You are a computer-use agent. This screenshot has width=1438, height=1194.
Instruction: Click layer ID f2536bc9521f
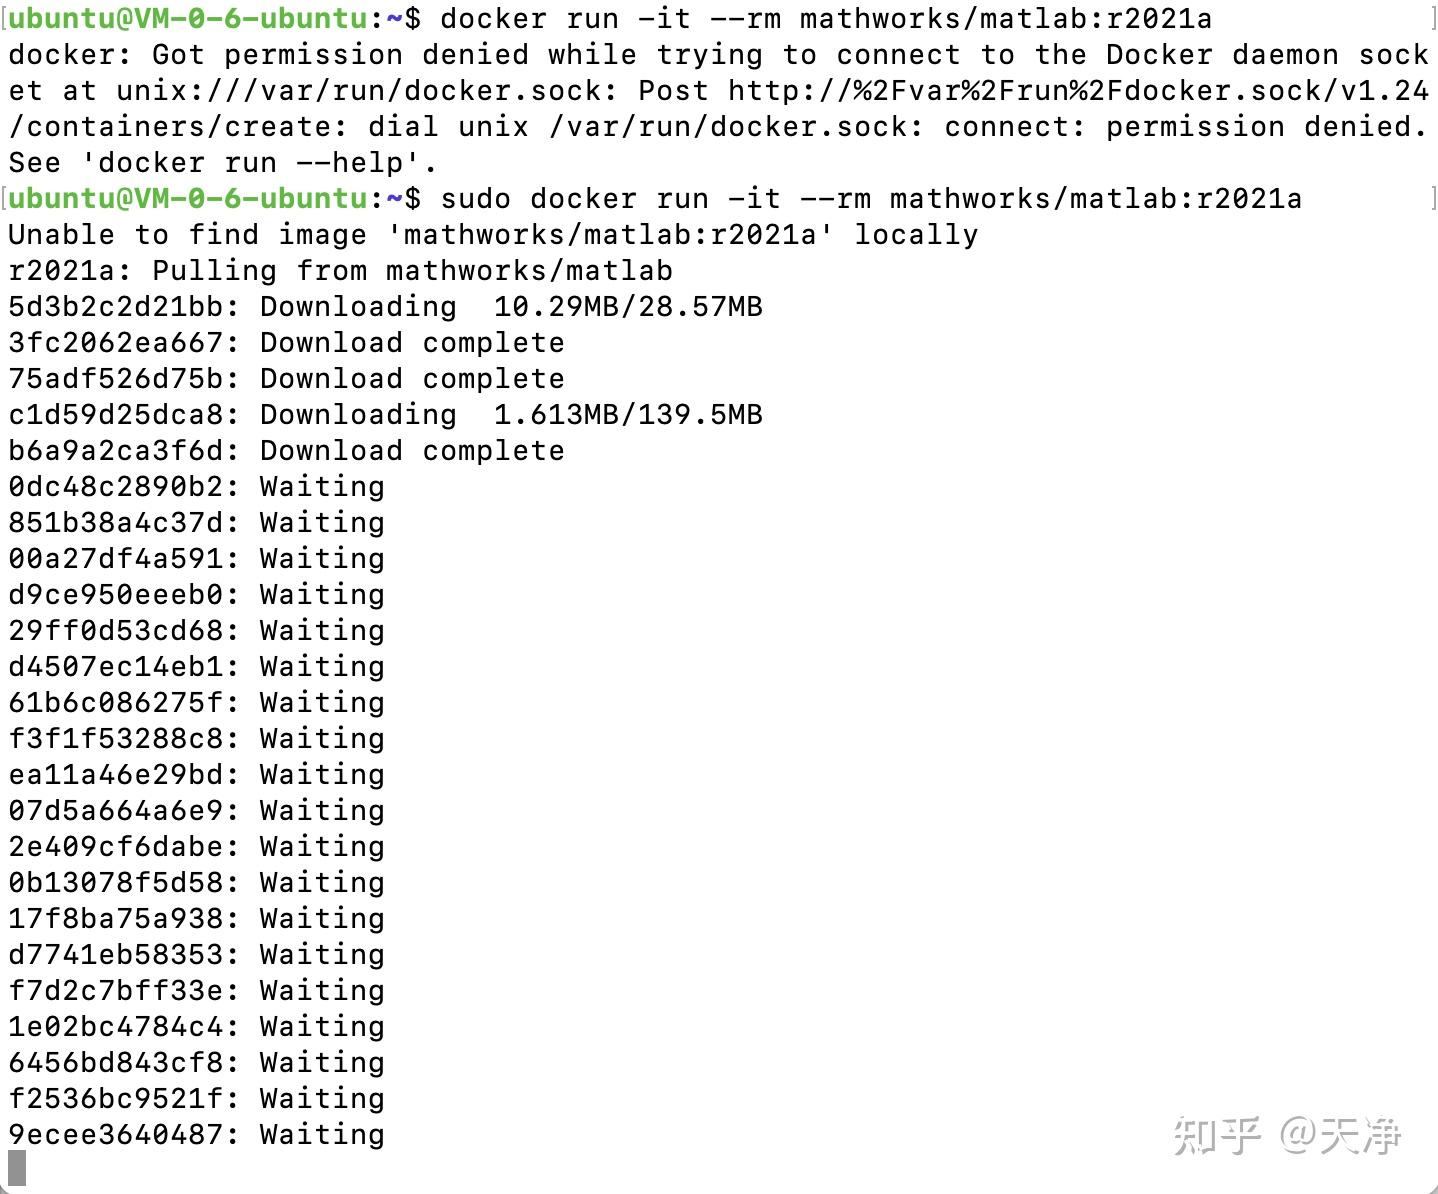point(115,1099)
